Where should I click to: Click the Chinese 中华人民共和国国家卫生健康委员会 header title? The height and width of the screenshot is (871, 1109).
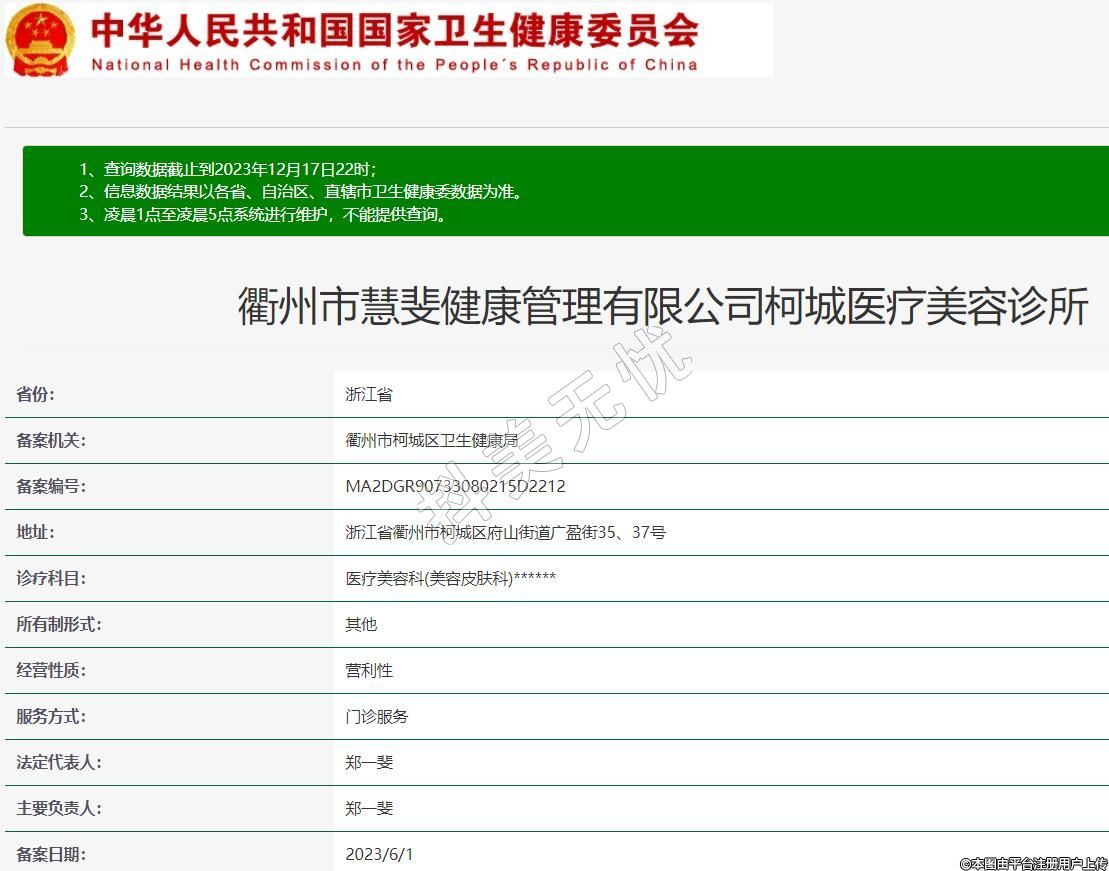(x=394, y=30)
